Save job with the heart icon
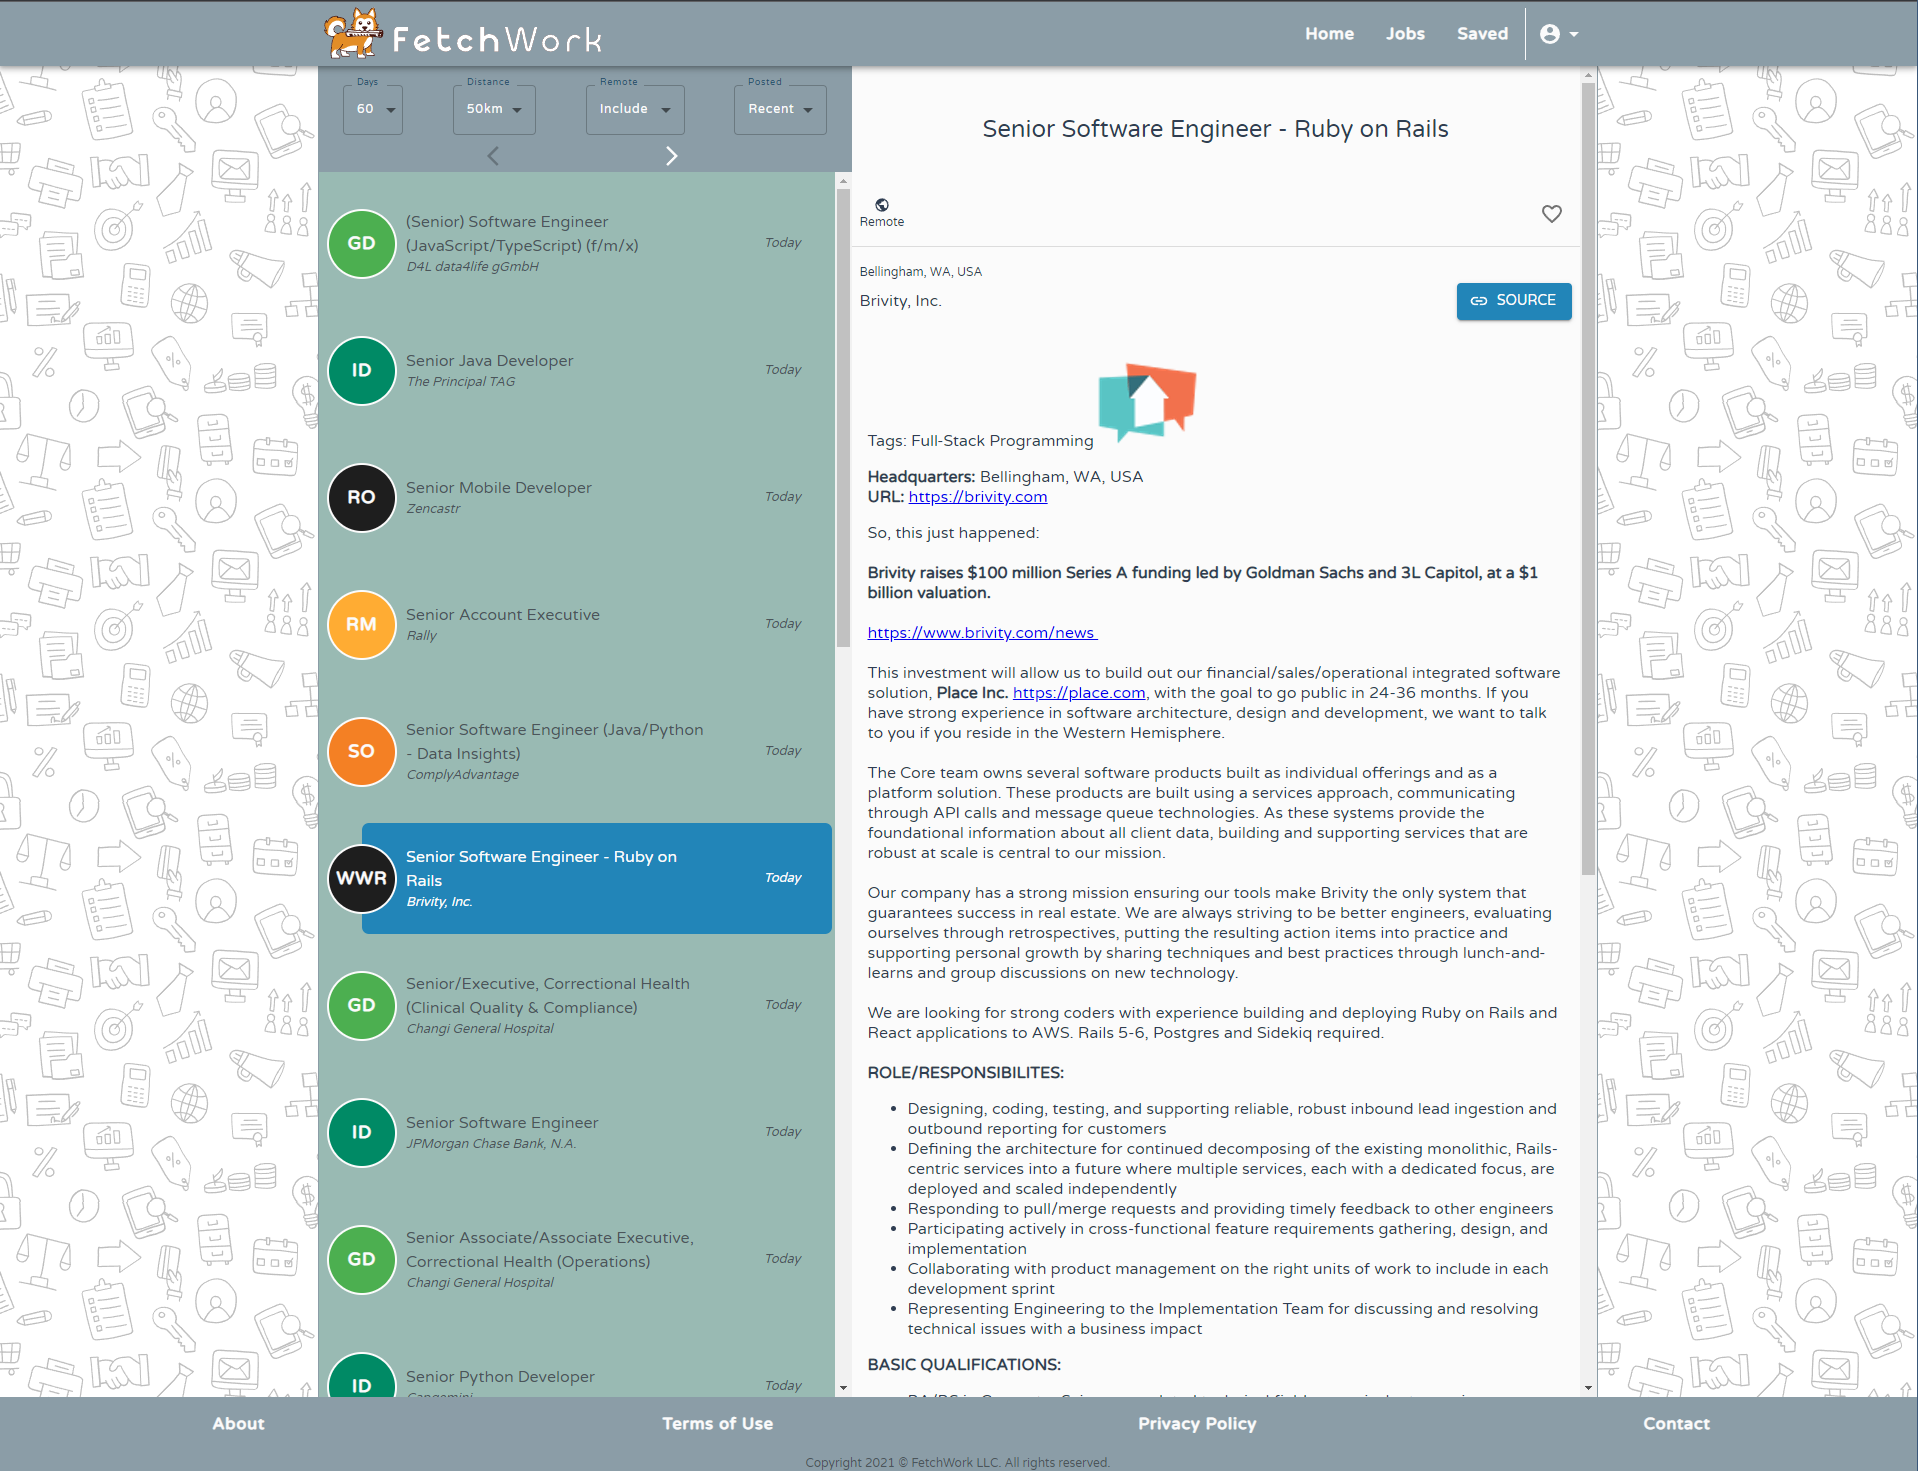The height and width of the screenshot is (1471, 1918). pyautogui.click(x=1551, y=213)
